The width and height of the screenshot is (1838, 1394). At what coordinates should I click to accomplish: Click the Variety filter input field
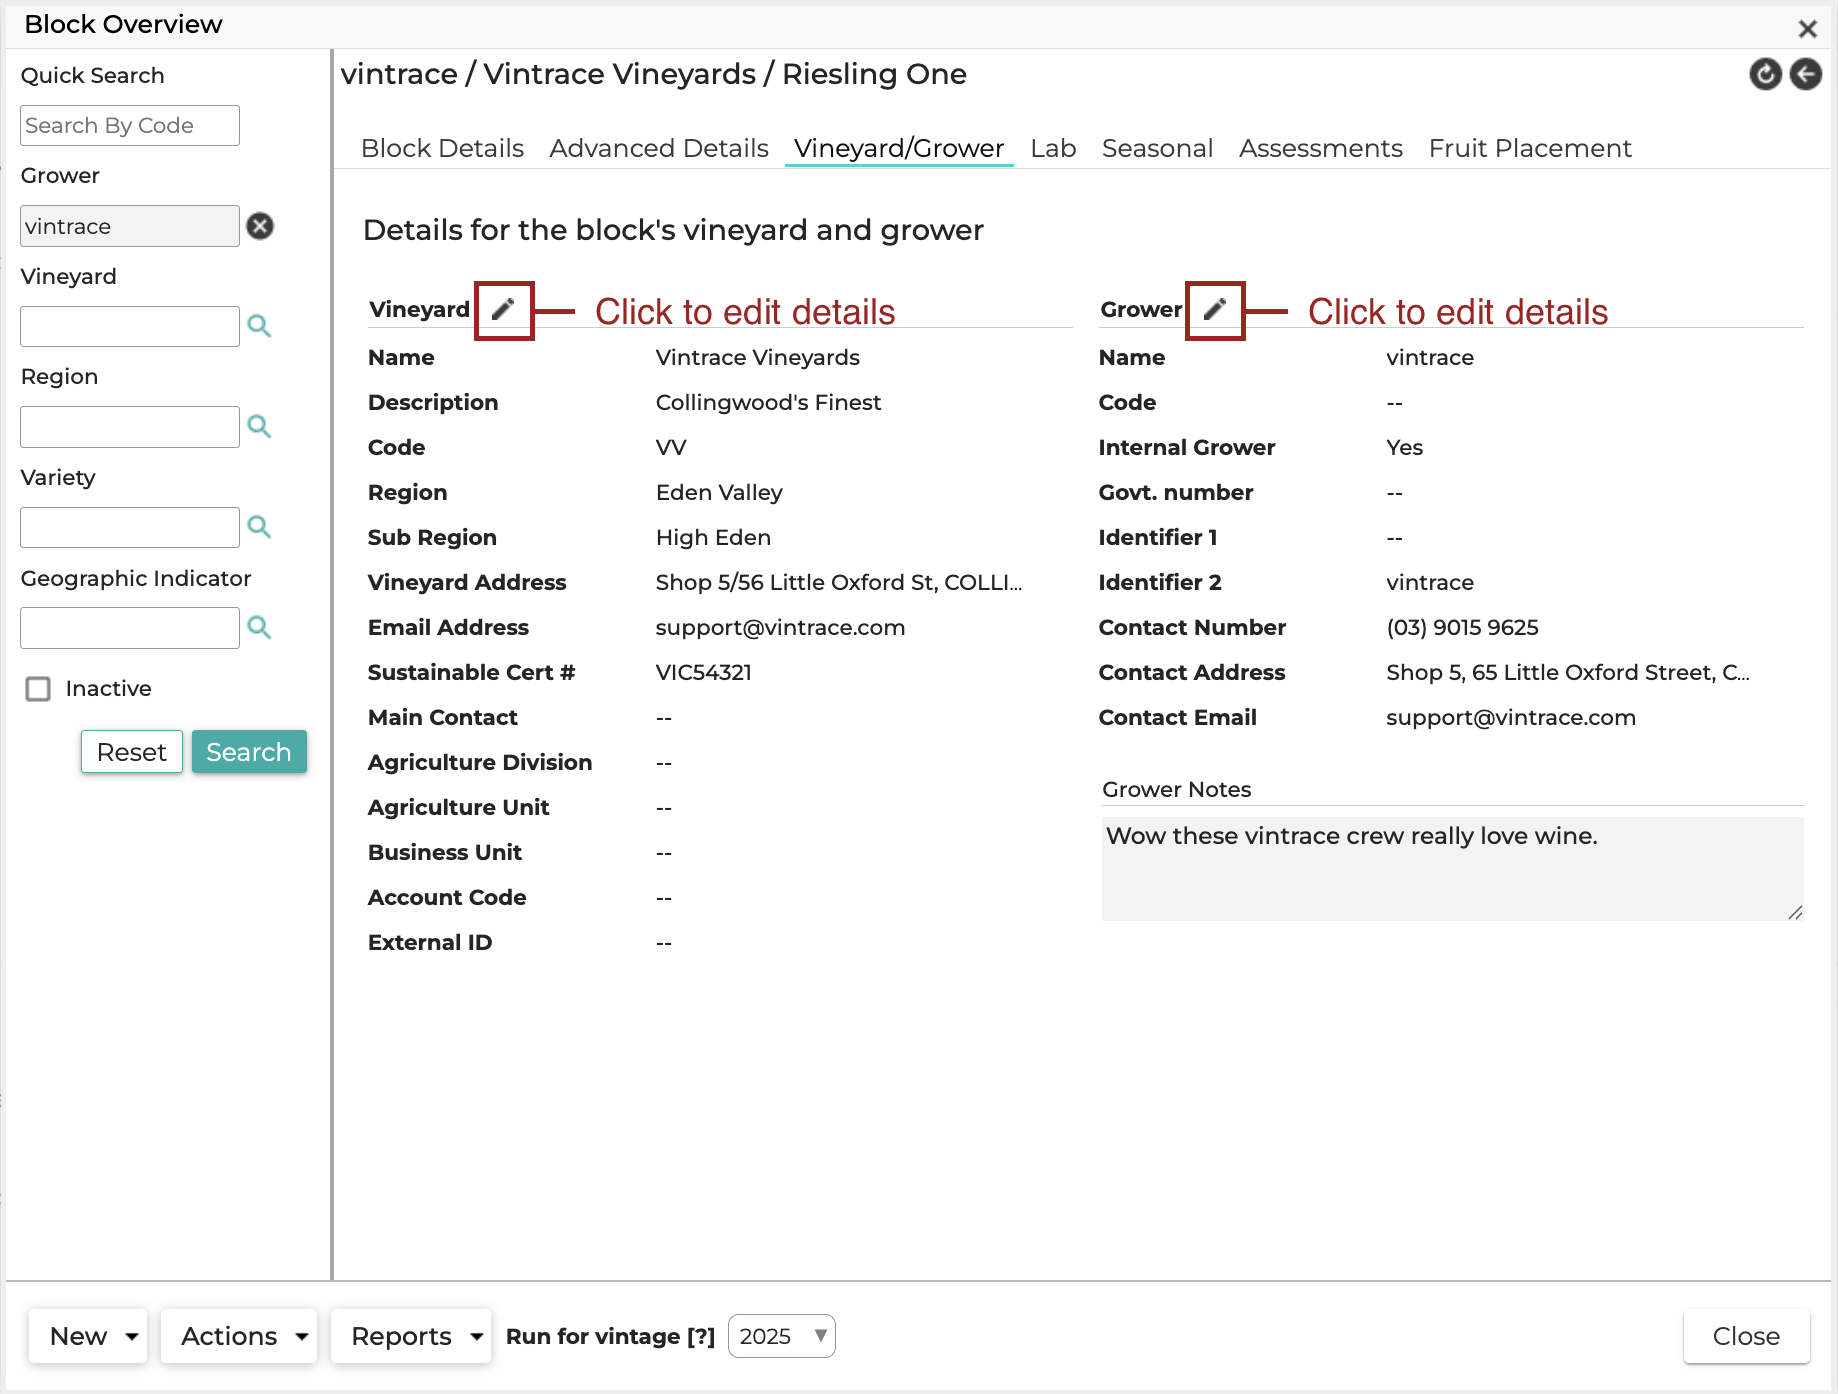tap(130, 527)
